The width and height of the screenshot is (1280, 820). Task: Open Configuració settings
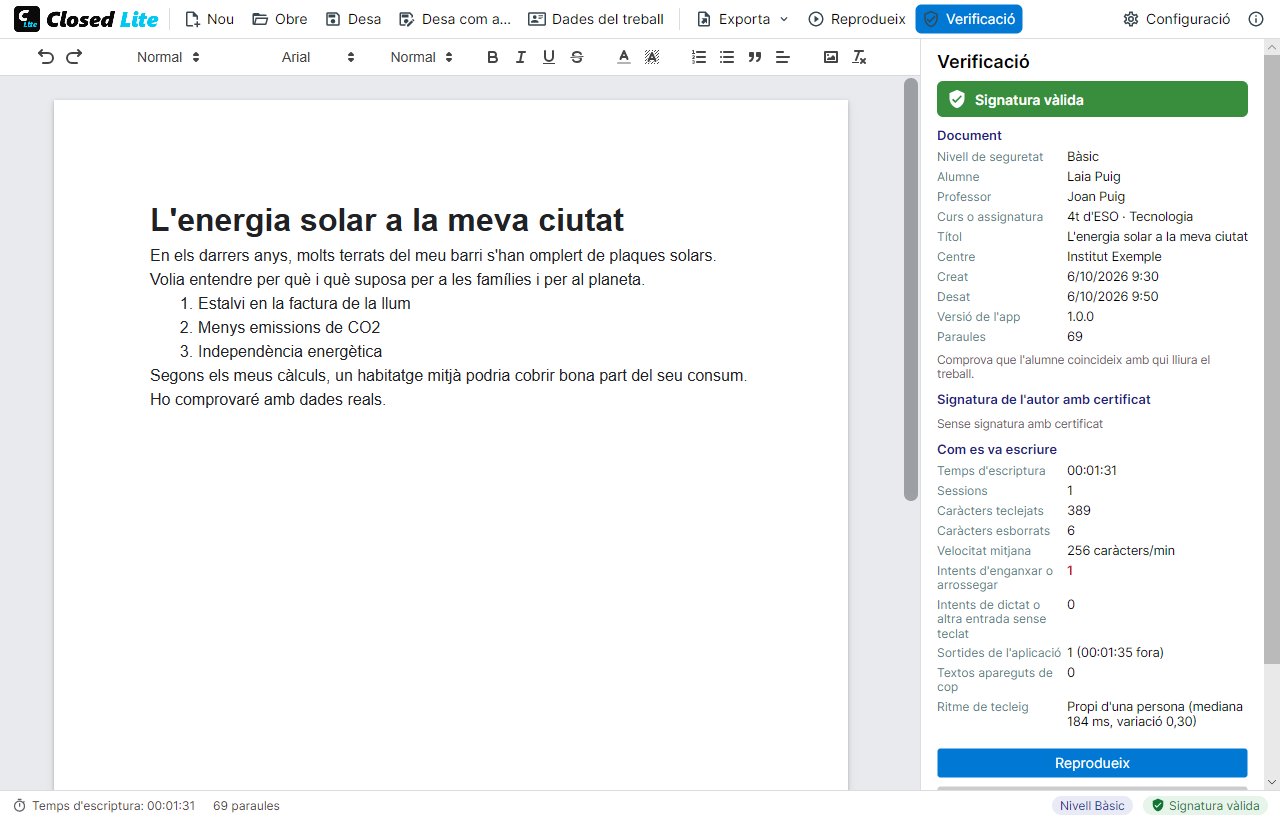click(x=1177, y=19)
